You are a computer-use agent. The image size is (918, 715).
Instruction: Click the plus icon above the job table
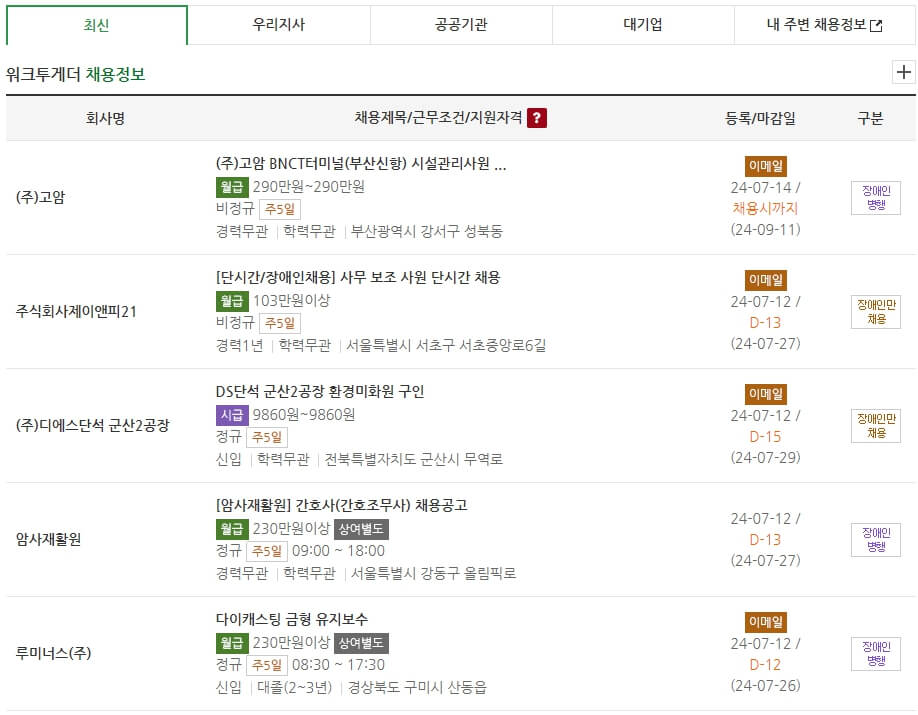905,72
